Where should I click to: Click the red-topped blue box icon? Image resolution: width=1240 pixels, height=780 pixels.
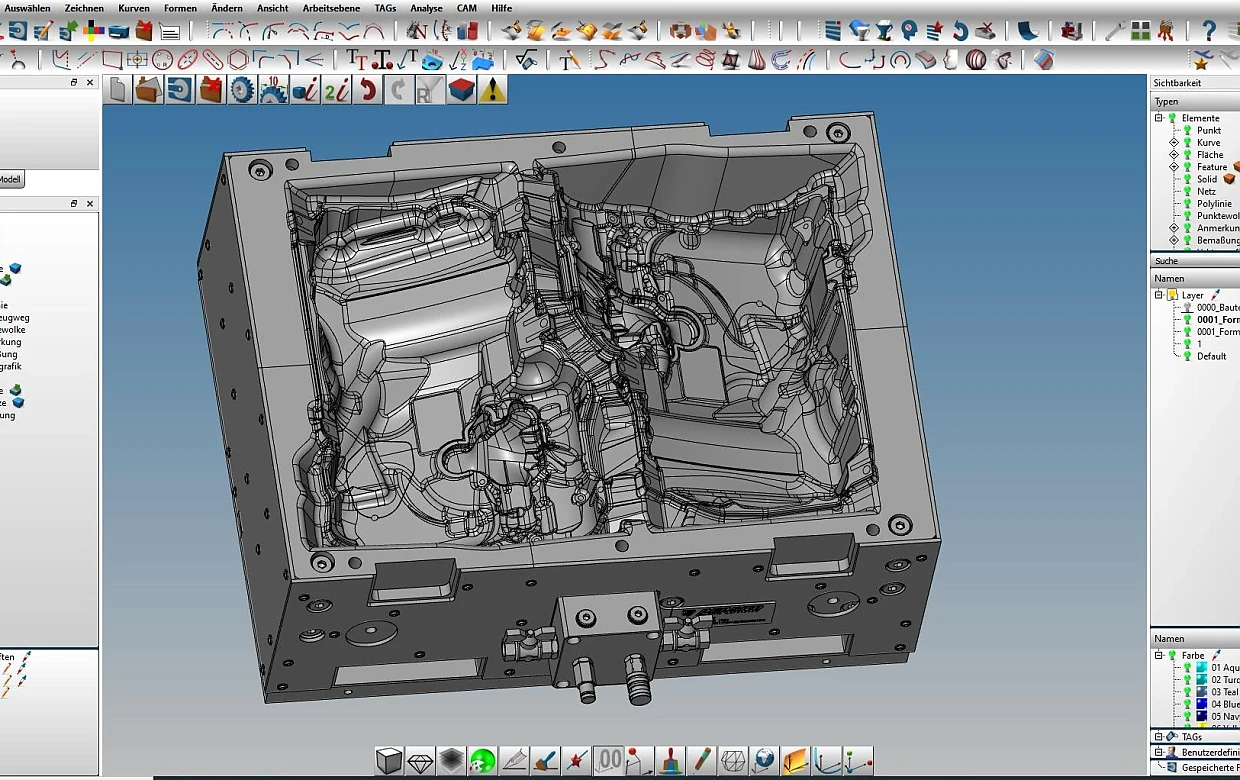tap(461, 91)
